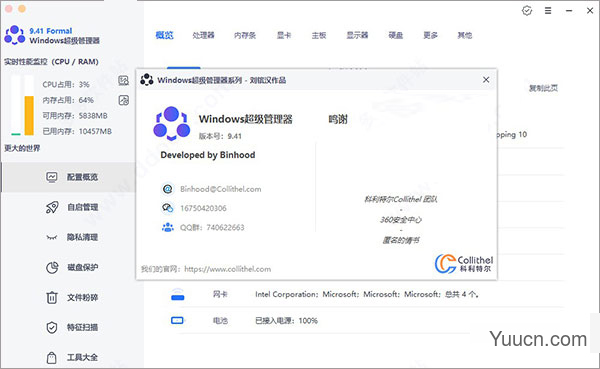Open the 自启管理 rocket icon
600x369 pixels.
coord(52,207)
